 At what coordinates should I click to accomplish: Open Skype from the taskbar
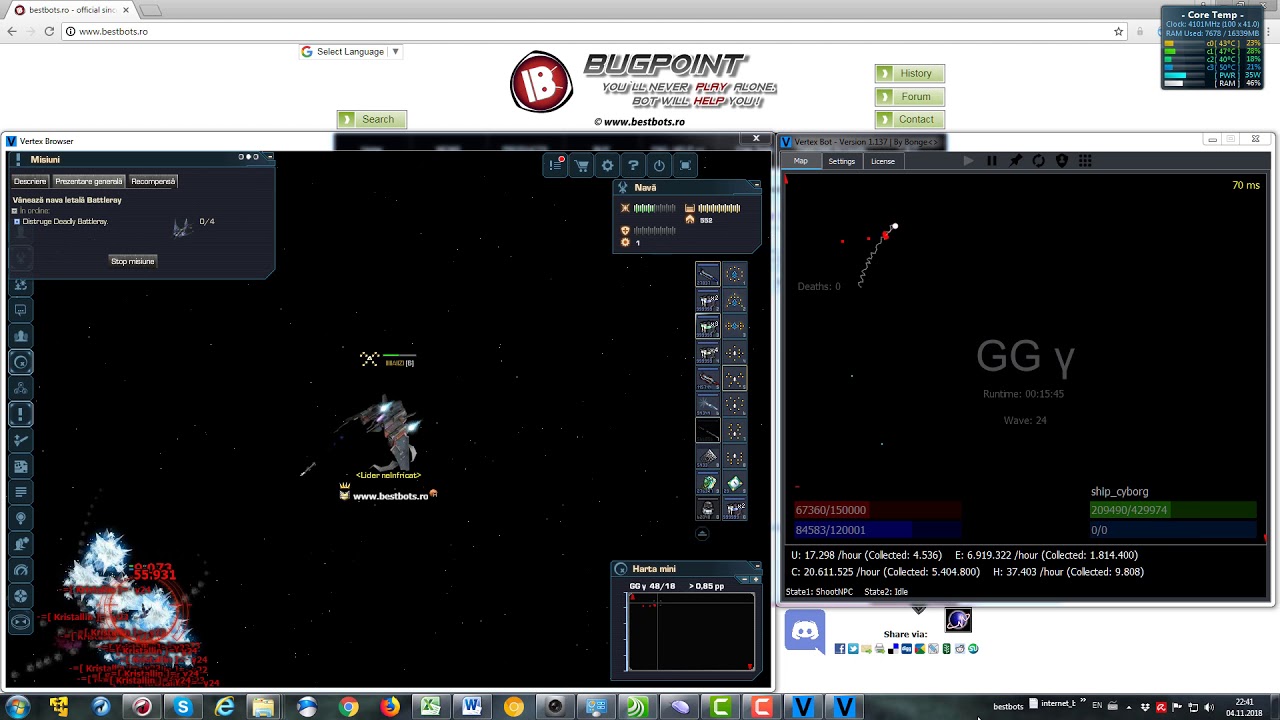click(x=183, y=707)
